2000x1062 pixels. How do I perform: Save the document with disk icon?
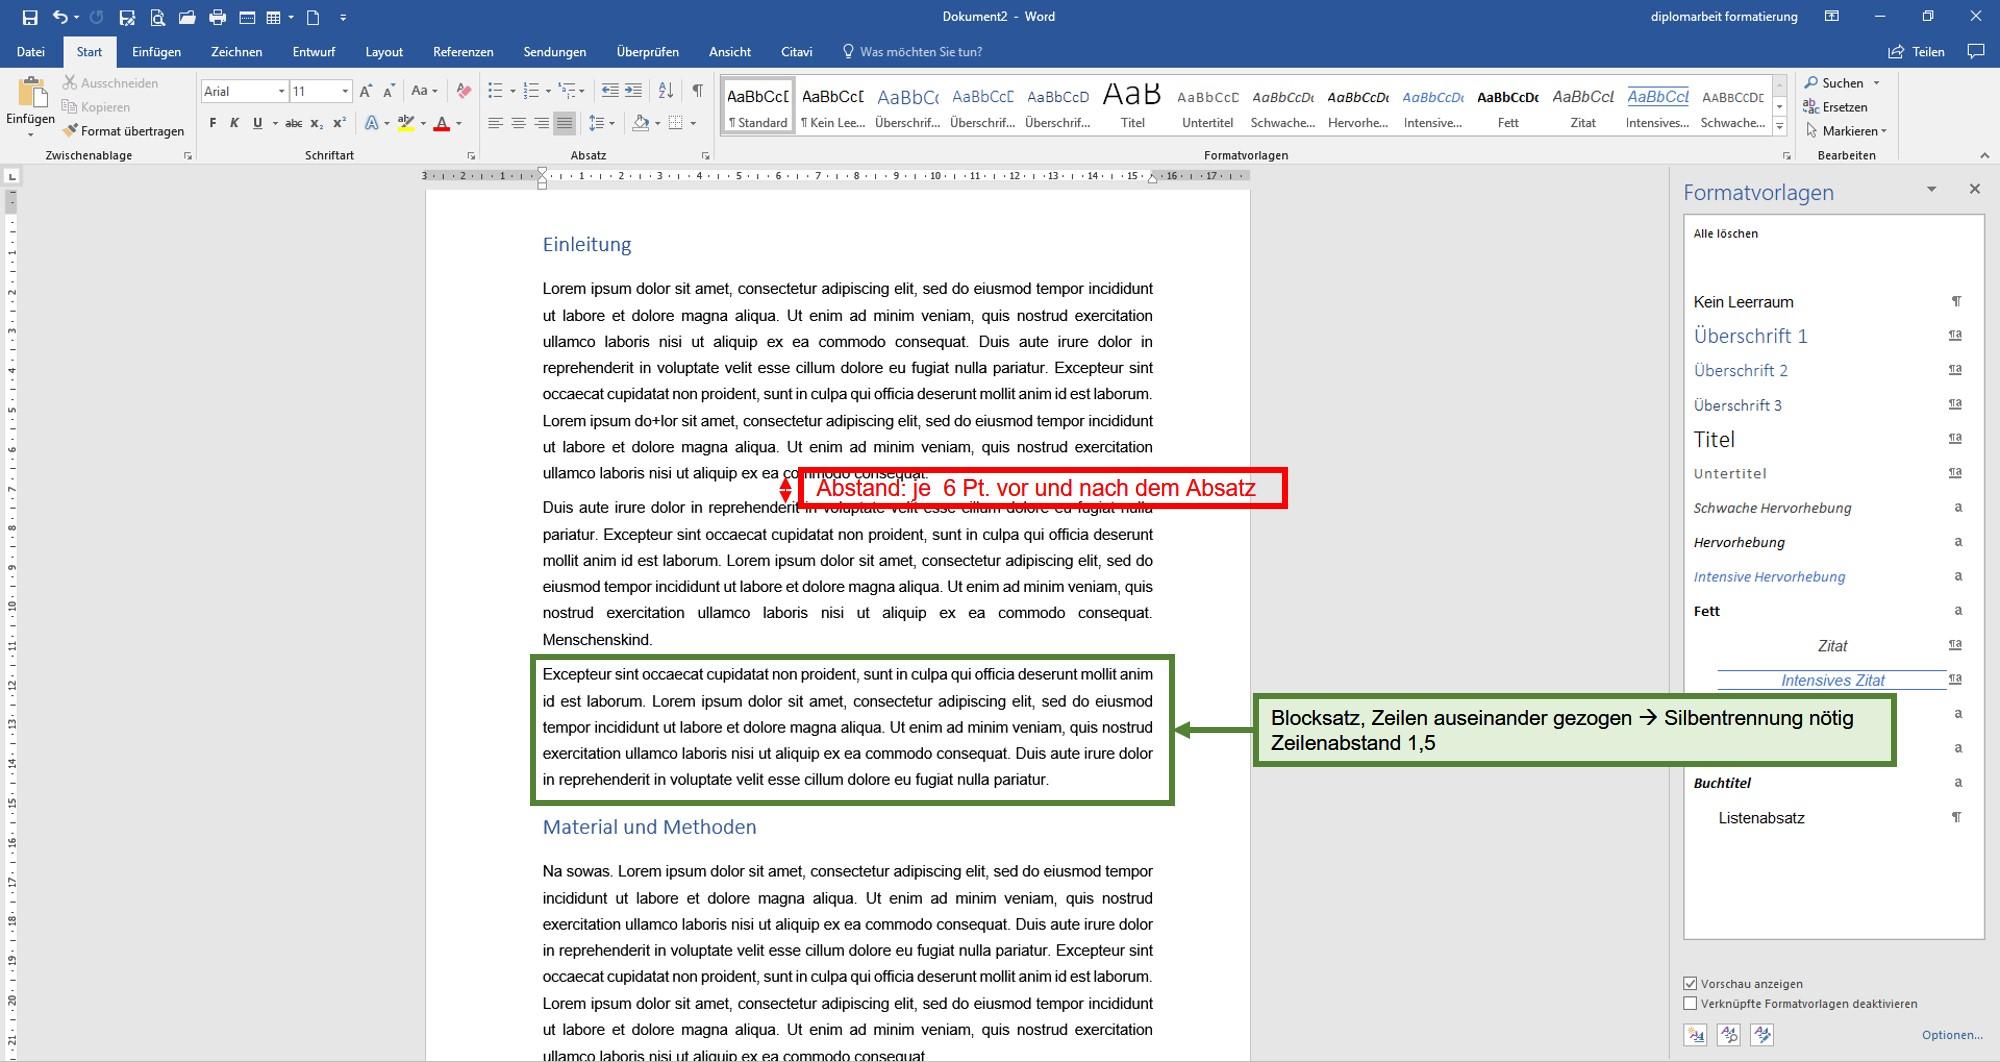(29, 17)
